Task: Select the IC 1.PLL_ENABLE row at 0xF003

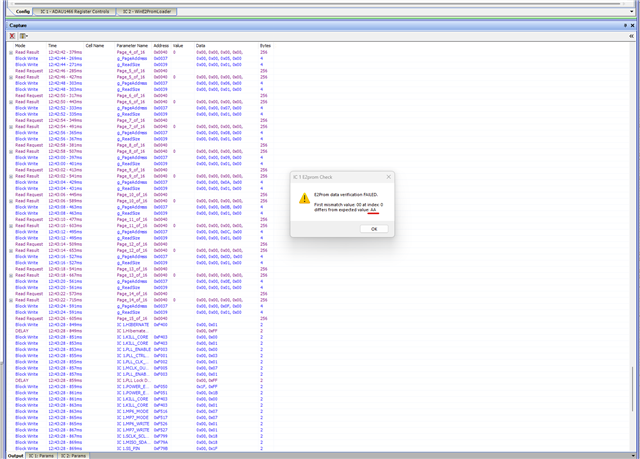Action: (x=139, y=350)
